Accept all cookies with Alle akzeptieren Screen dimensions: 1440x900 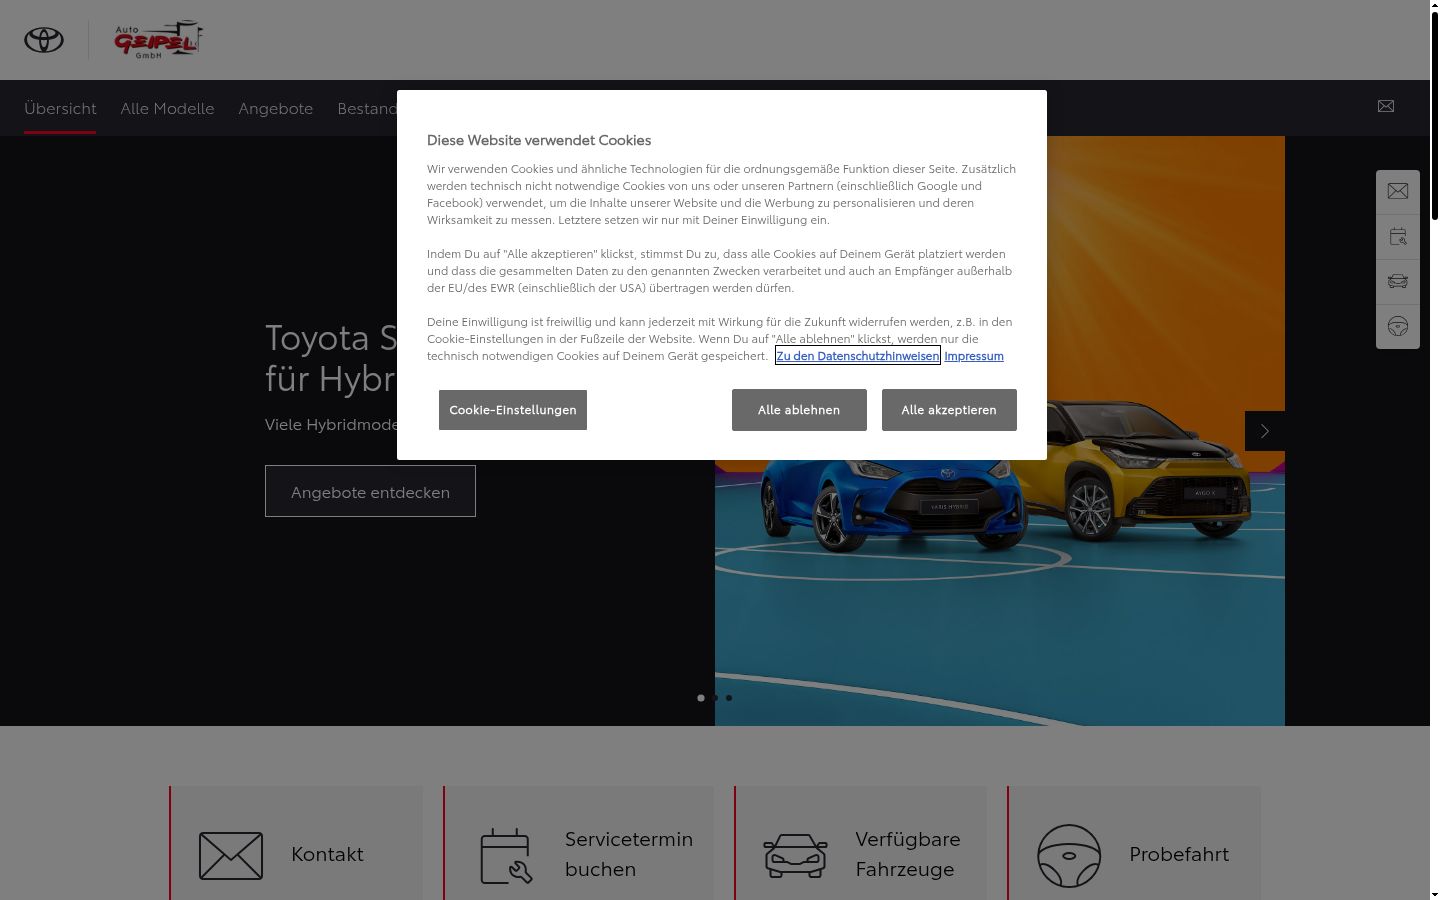tap(949, 410)
